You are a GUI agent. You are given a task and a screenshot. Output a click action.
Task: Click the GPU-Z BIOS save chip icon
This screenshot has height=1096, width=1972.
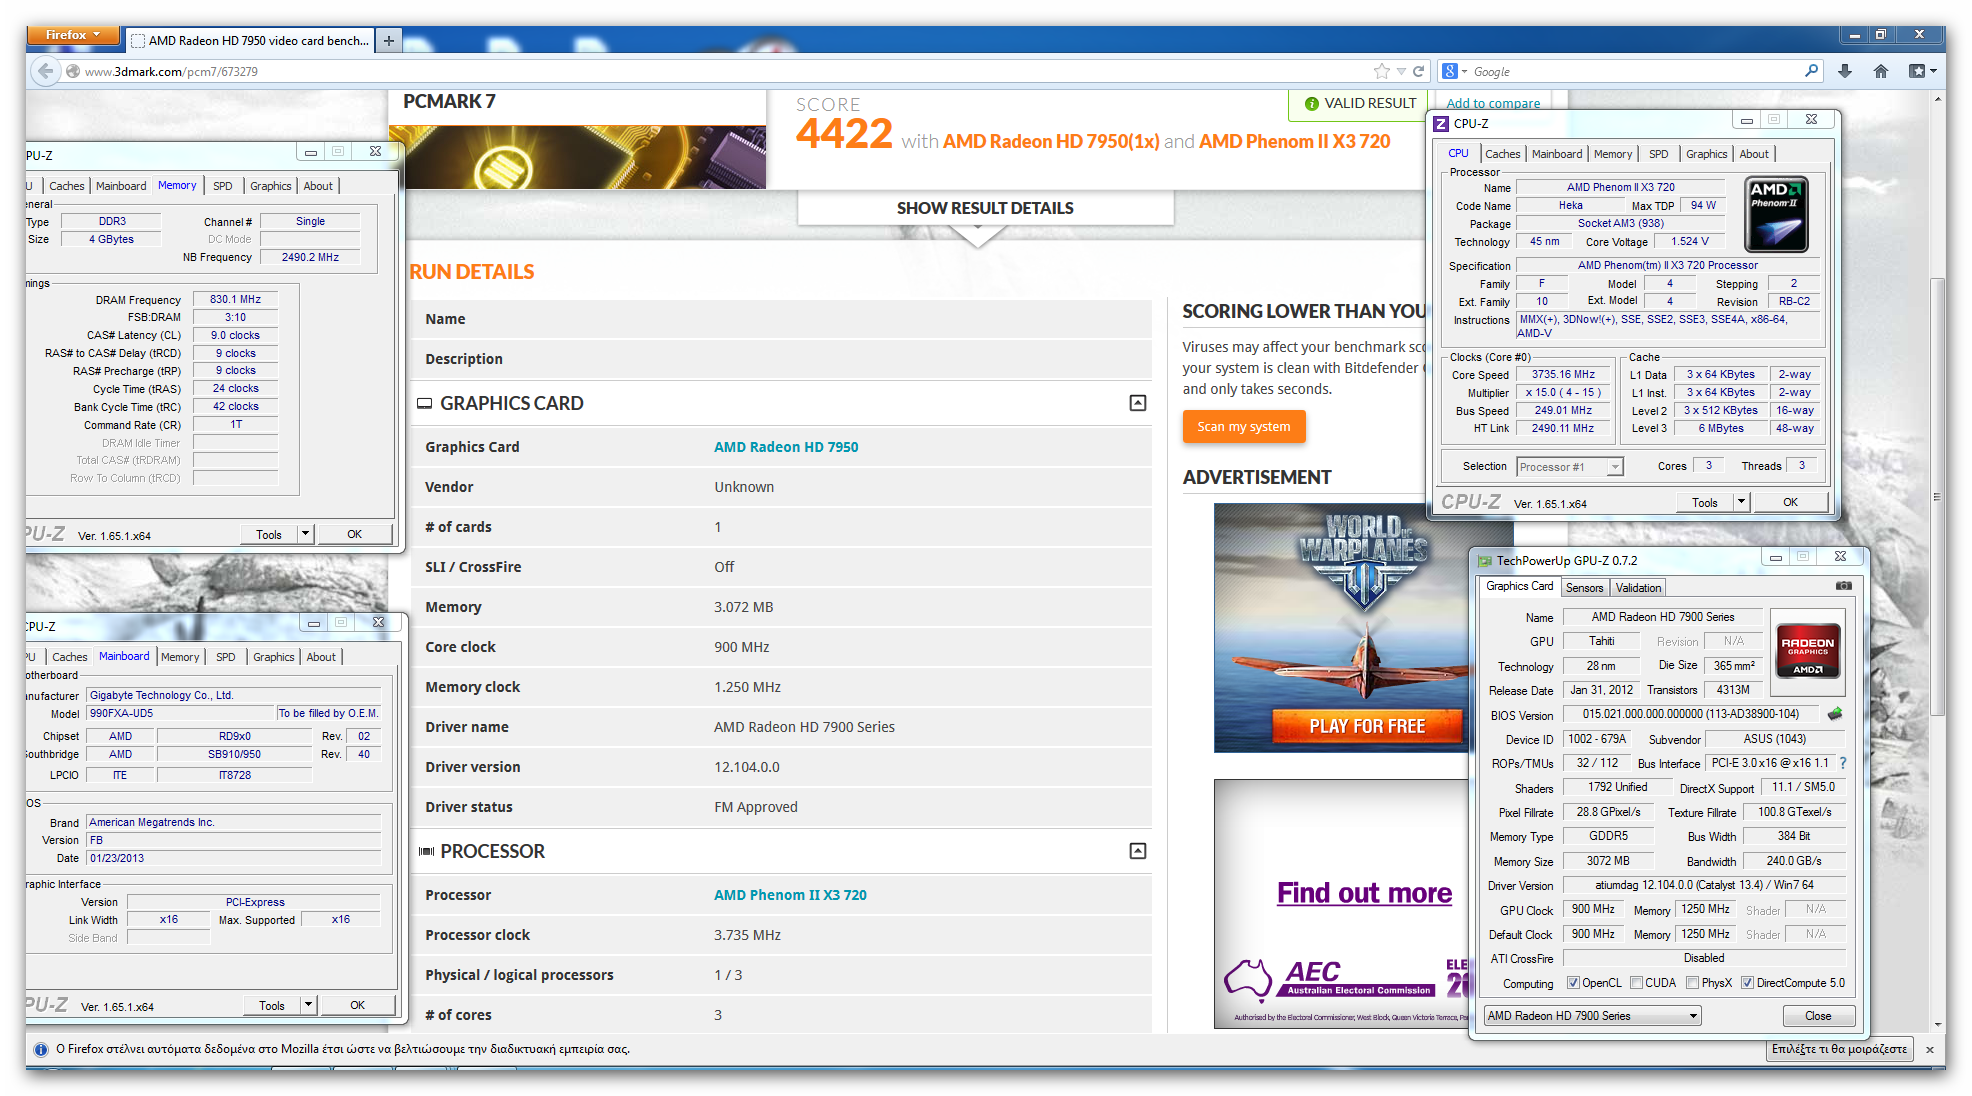click(x=1835, y=714)
